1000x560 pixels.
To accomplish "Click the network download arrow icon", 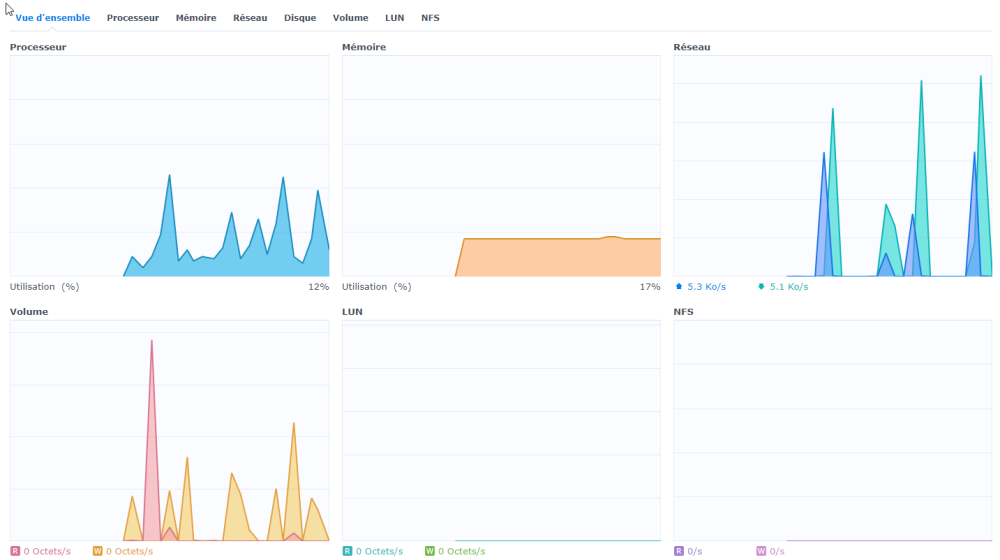I will click(x=761, y=287).
